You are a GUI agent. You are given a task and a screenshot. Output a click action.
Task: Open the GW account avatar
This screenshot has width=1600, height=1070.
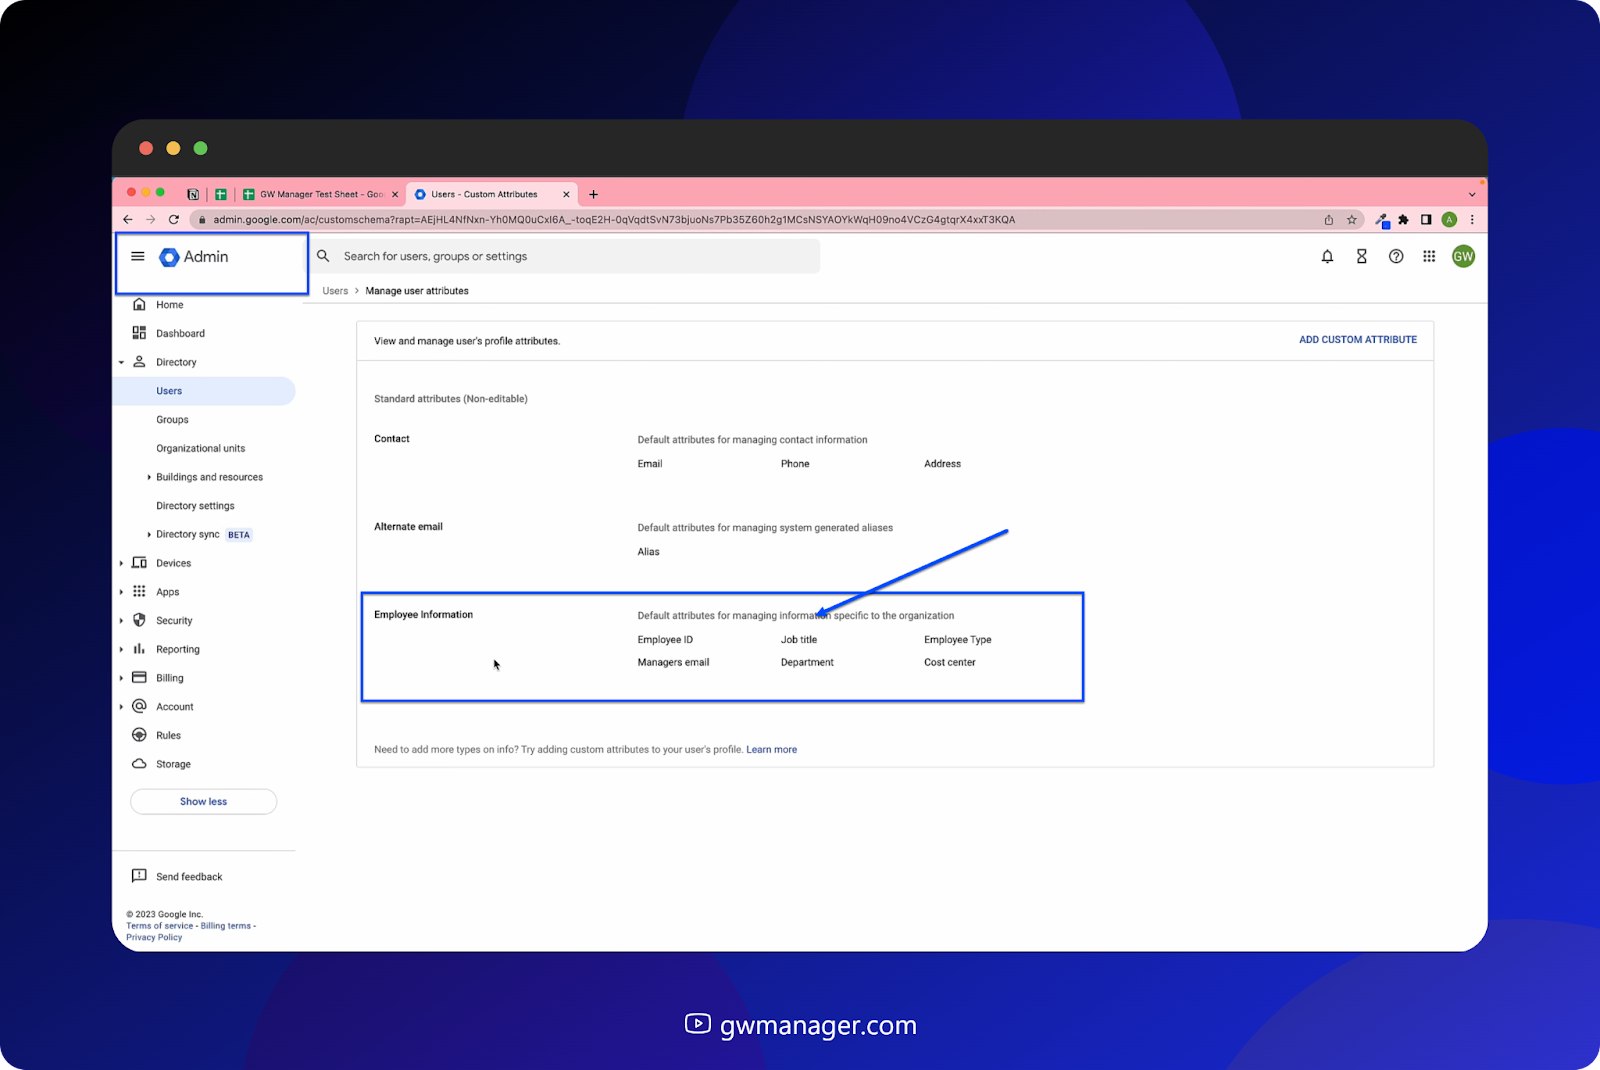1463,257
